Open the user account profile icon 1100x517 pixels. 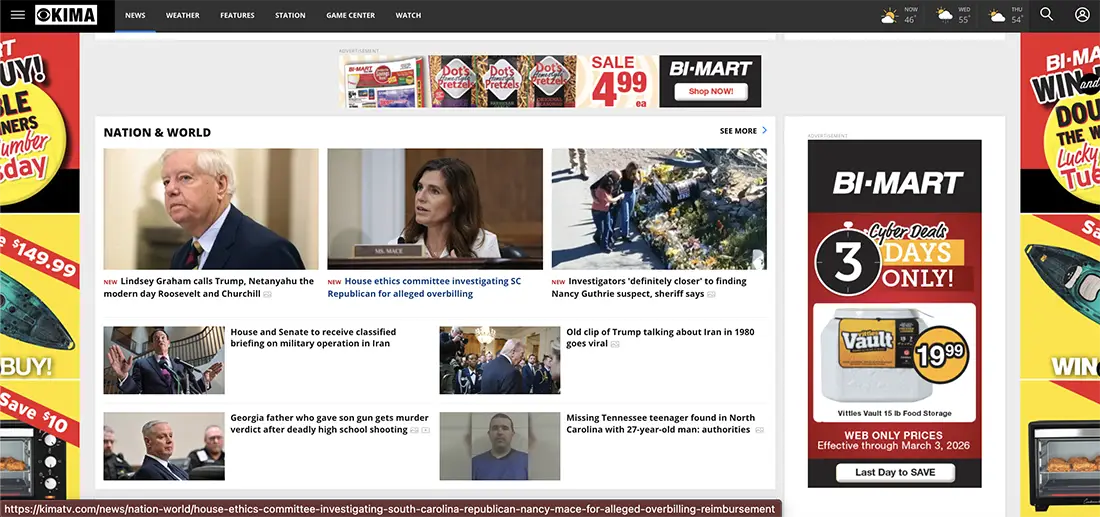tap(1082, 15)
